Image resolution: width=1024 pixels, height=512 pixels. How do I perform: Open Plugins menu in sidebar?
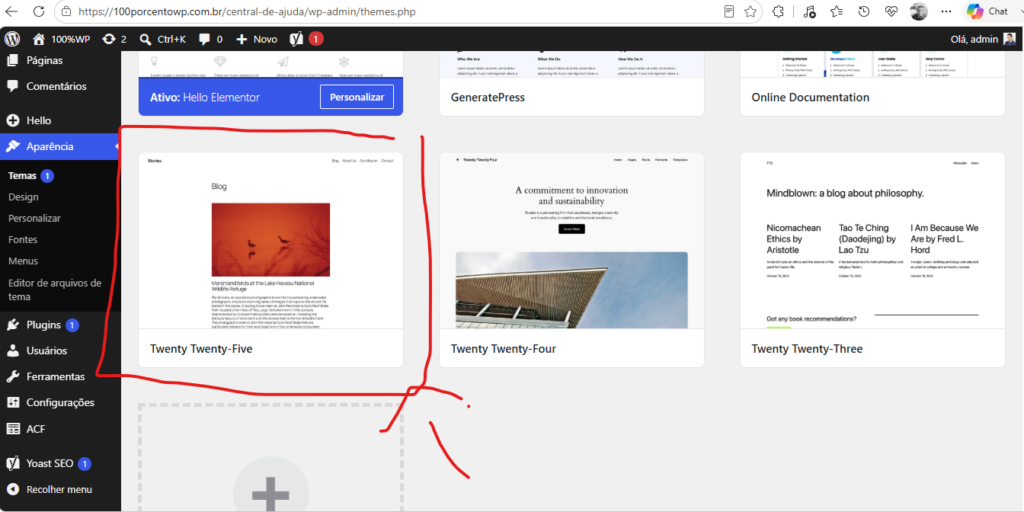[x=60, y=325]
